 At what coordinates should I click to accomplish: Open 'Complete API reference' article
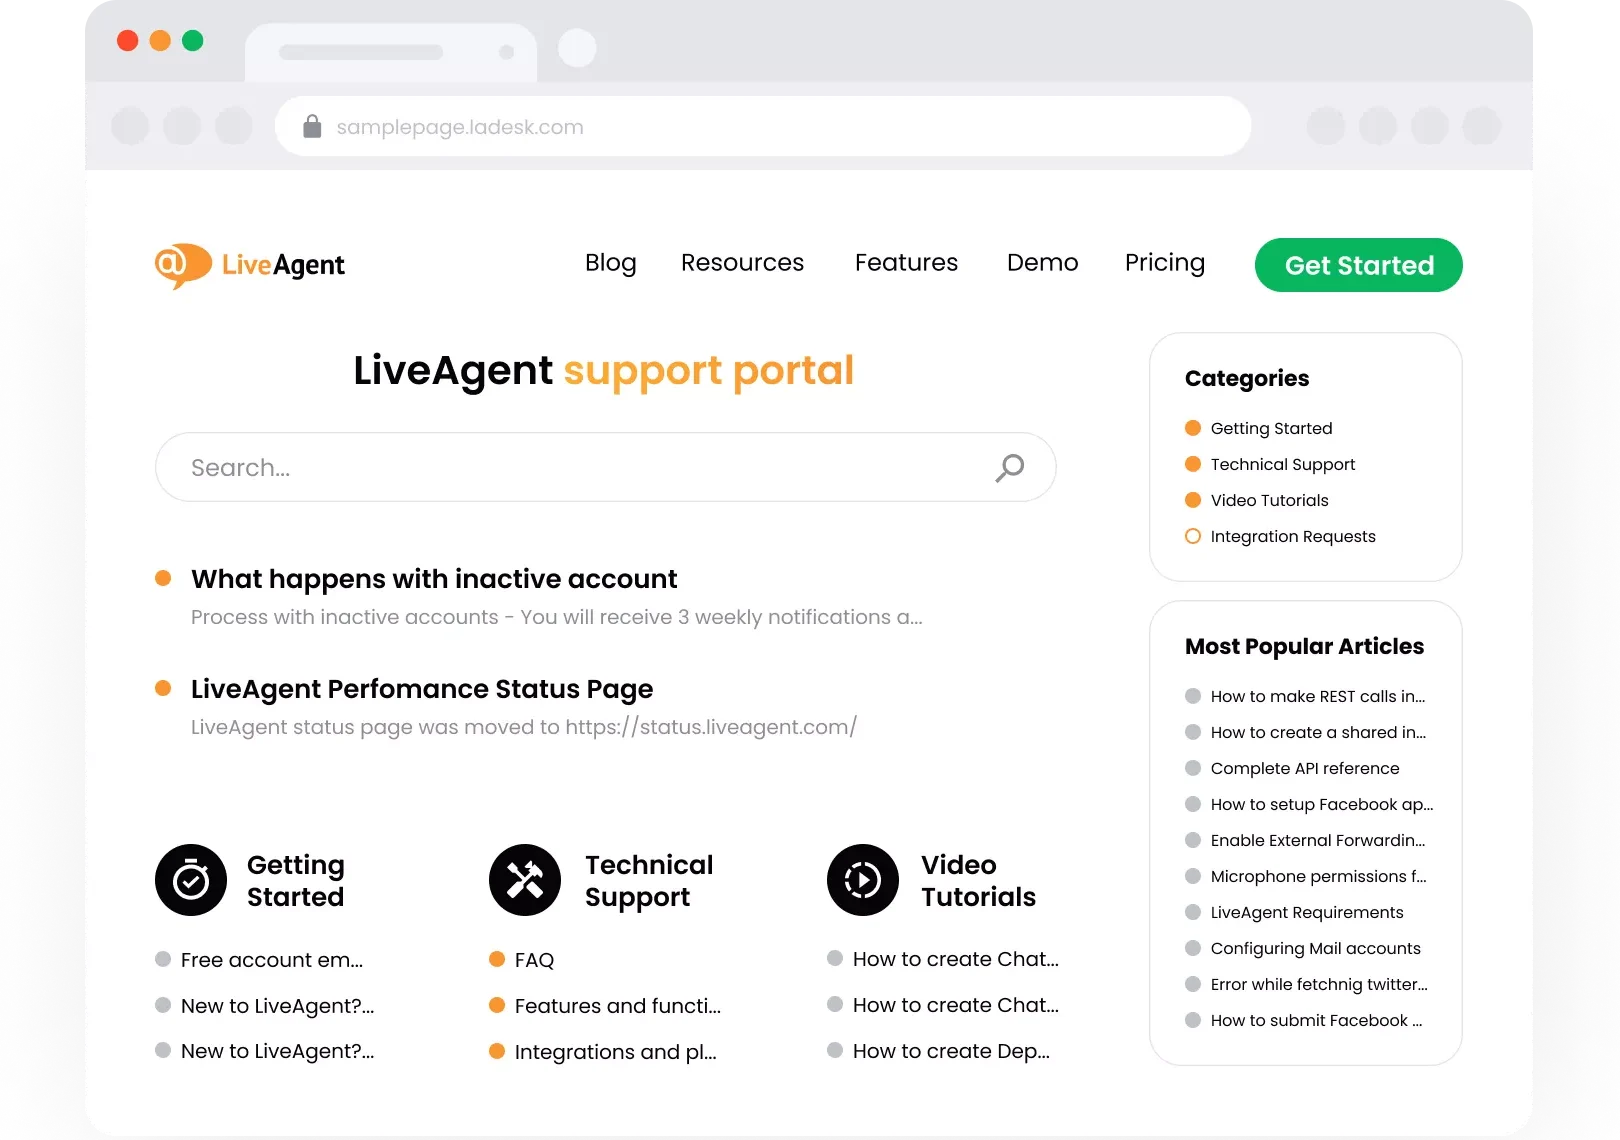1305,768
